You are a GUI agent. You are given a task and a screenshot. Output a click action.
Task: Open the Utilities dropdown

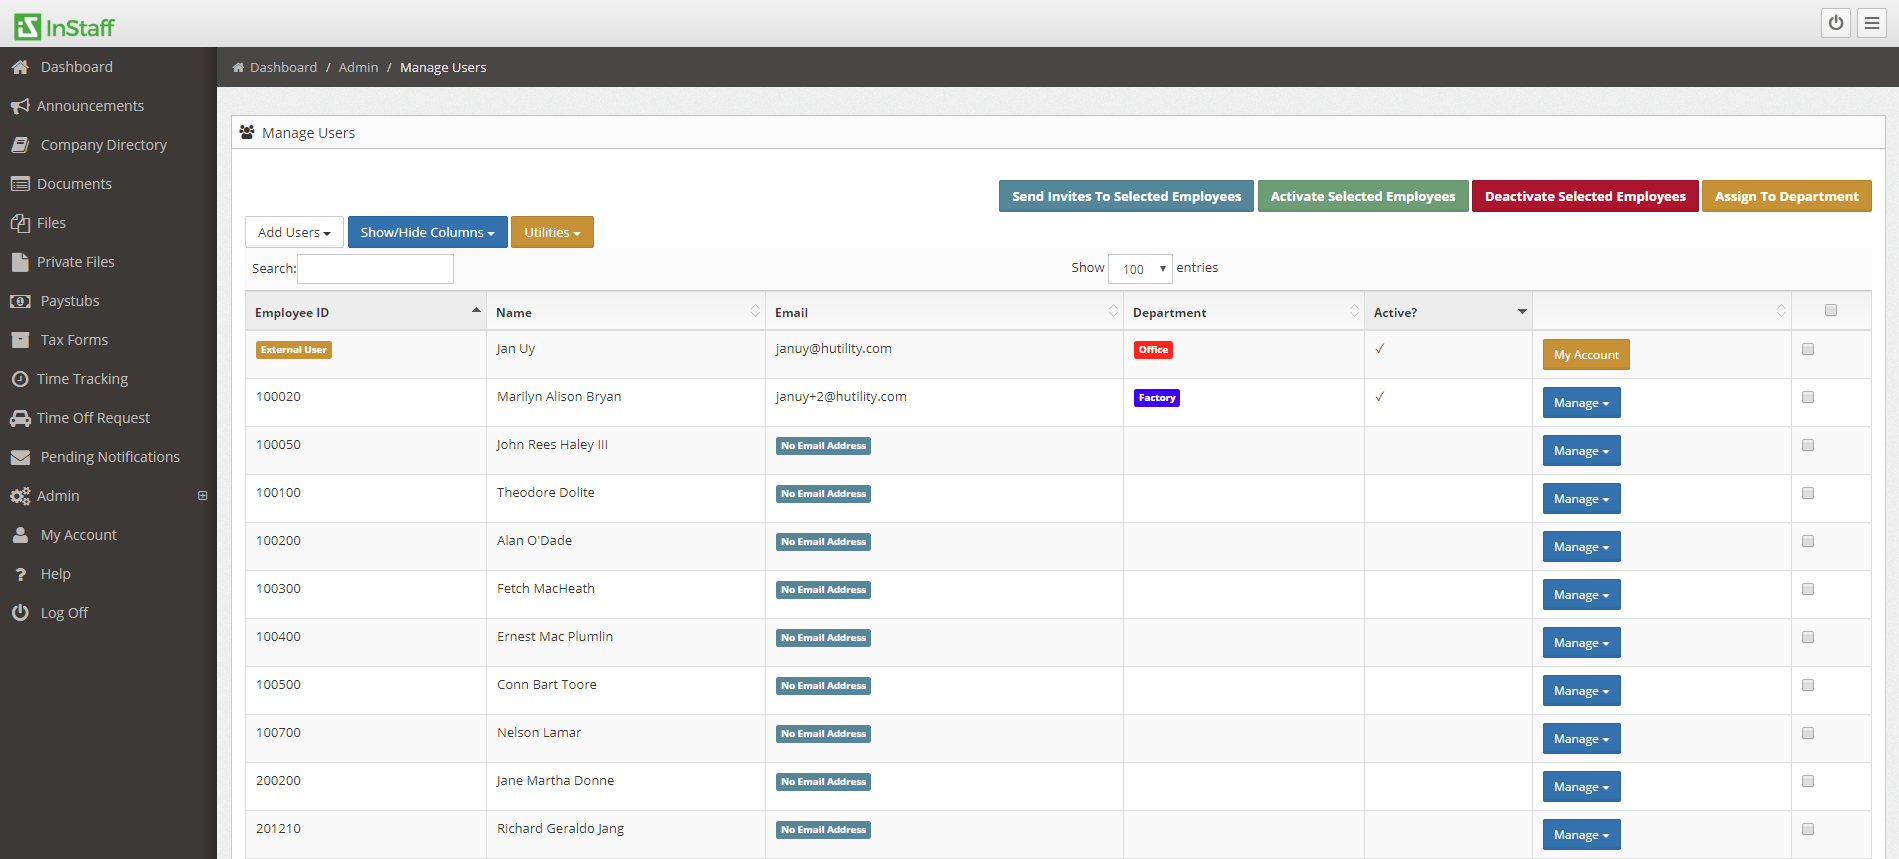click(552, 232)
